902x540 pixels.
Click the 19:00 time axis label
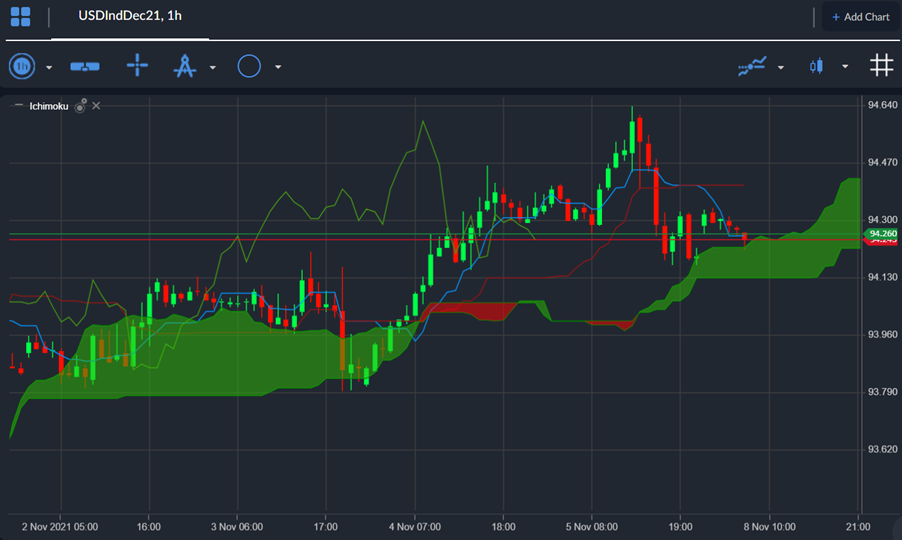pos(680,527)
